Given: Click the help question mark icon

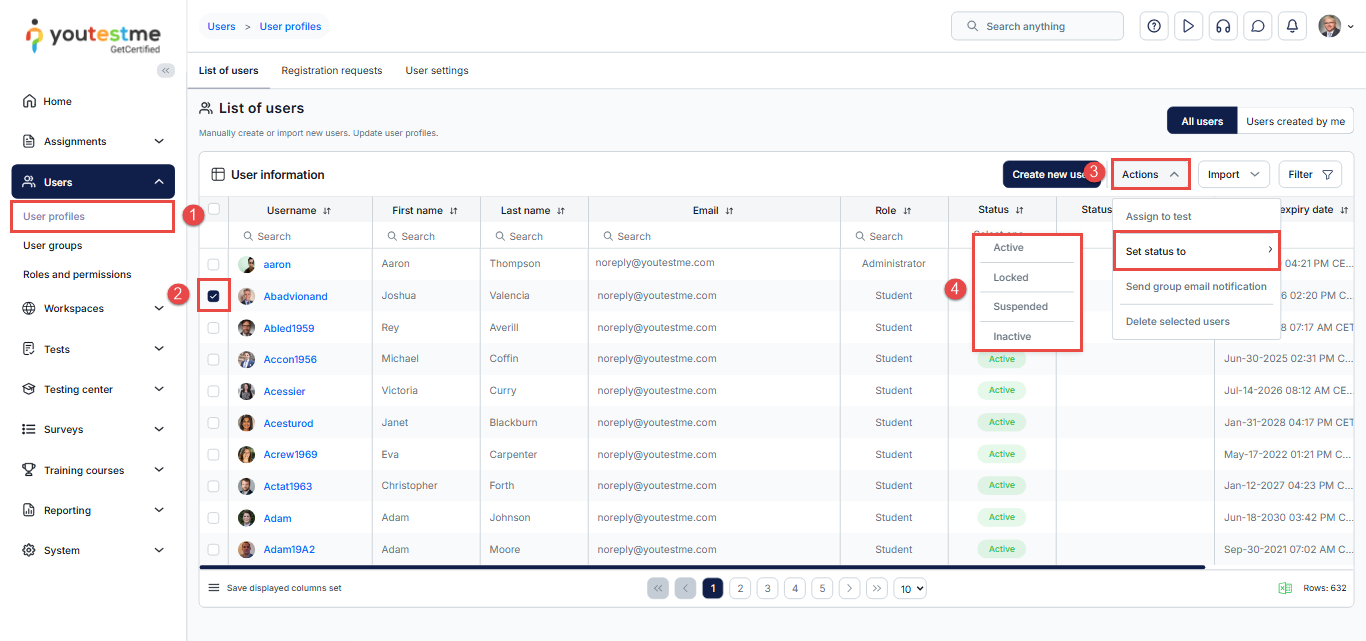Looking at the screenshot, I should click(x=1154, y=27).
